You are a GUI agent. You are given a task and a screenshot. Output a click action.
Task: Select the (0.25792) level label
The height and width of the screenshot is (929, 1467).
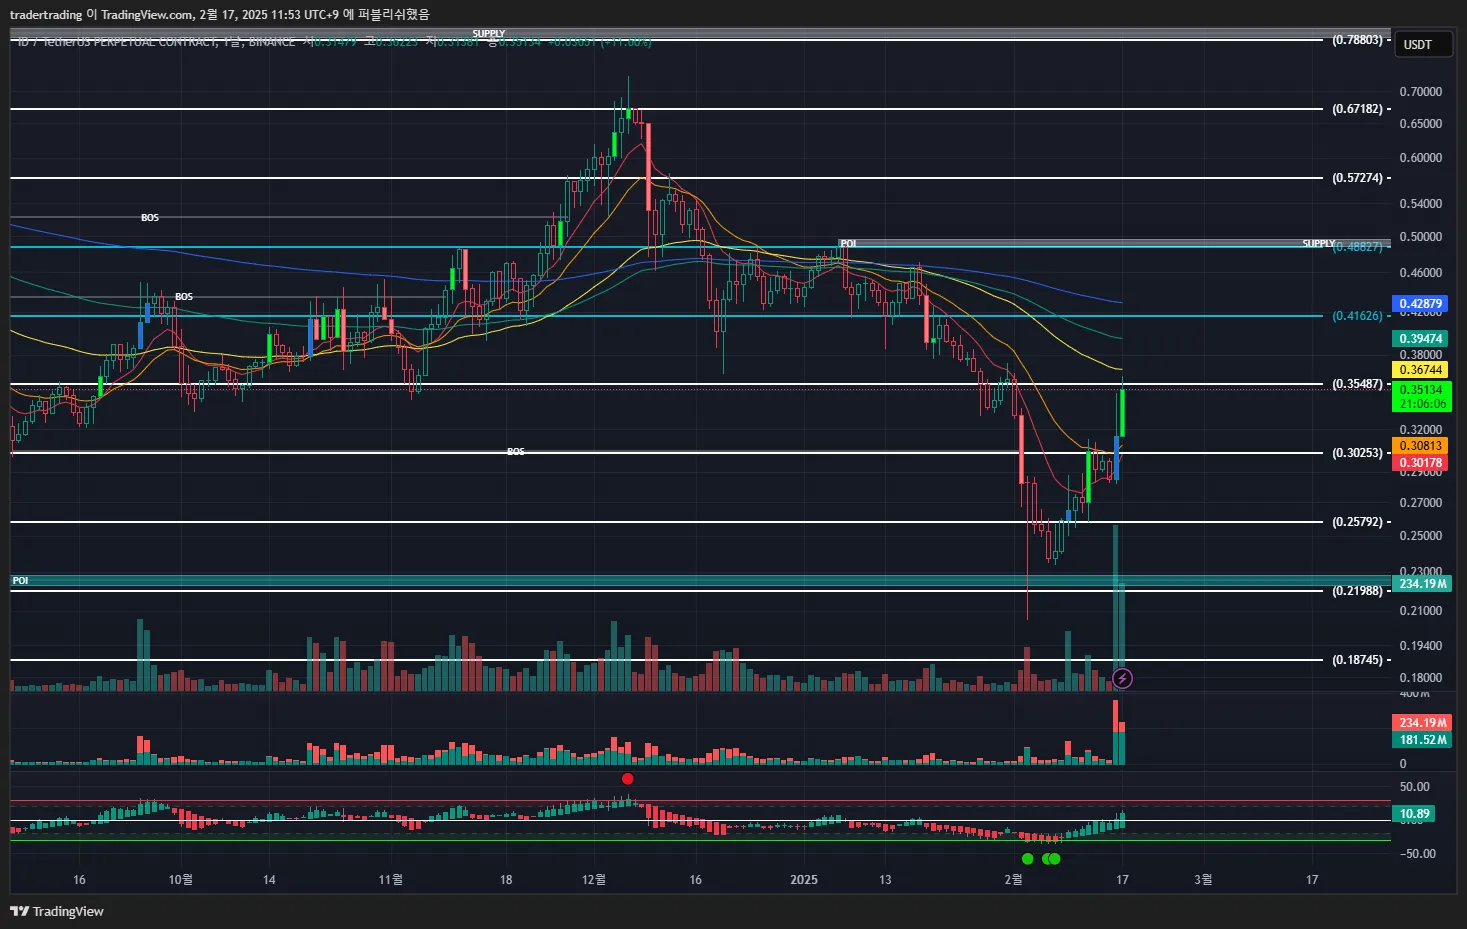(1357, 522)
